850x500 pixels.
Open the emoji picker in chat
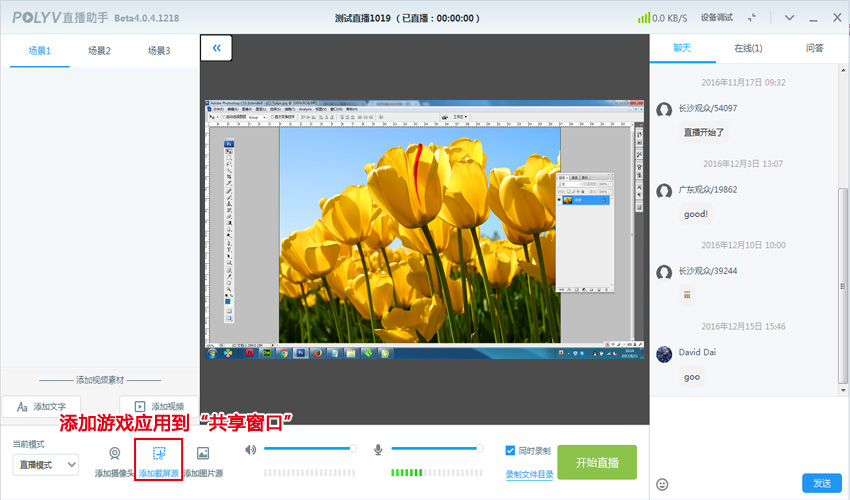662,484
